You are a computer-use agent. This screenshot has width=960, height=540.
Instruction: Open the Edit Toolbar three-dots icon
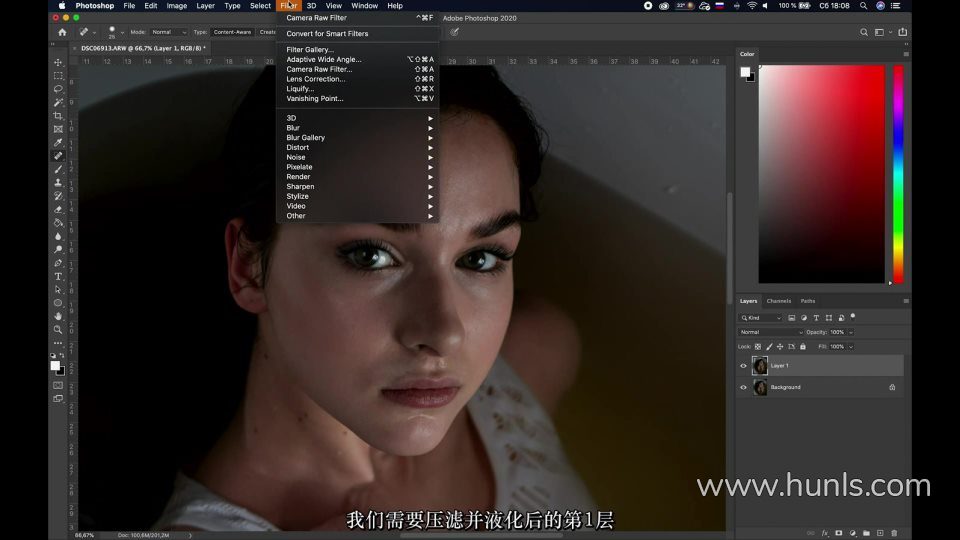click(x=58, y=343)
